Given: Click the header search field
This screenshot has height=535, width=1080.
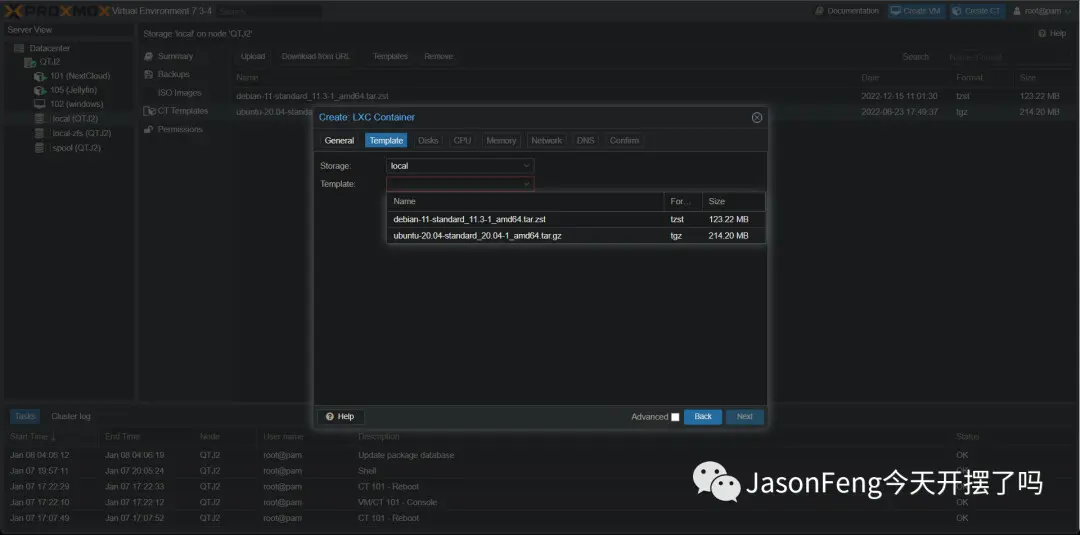Looking at the screenshot, I should pos(269,11).
